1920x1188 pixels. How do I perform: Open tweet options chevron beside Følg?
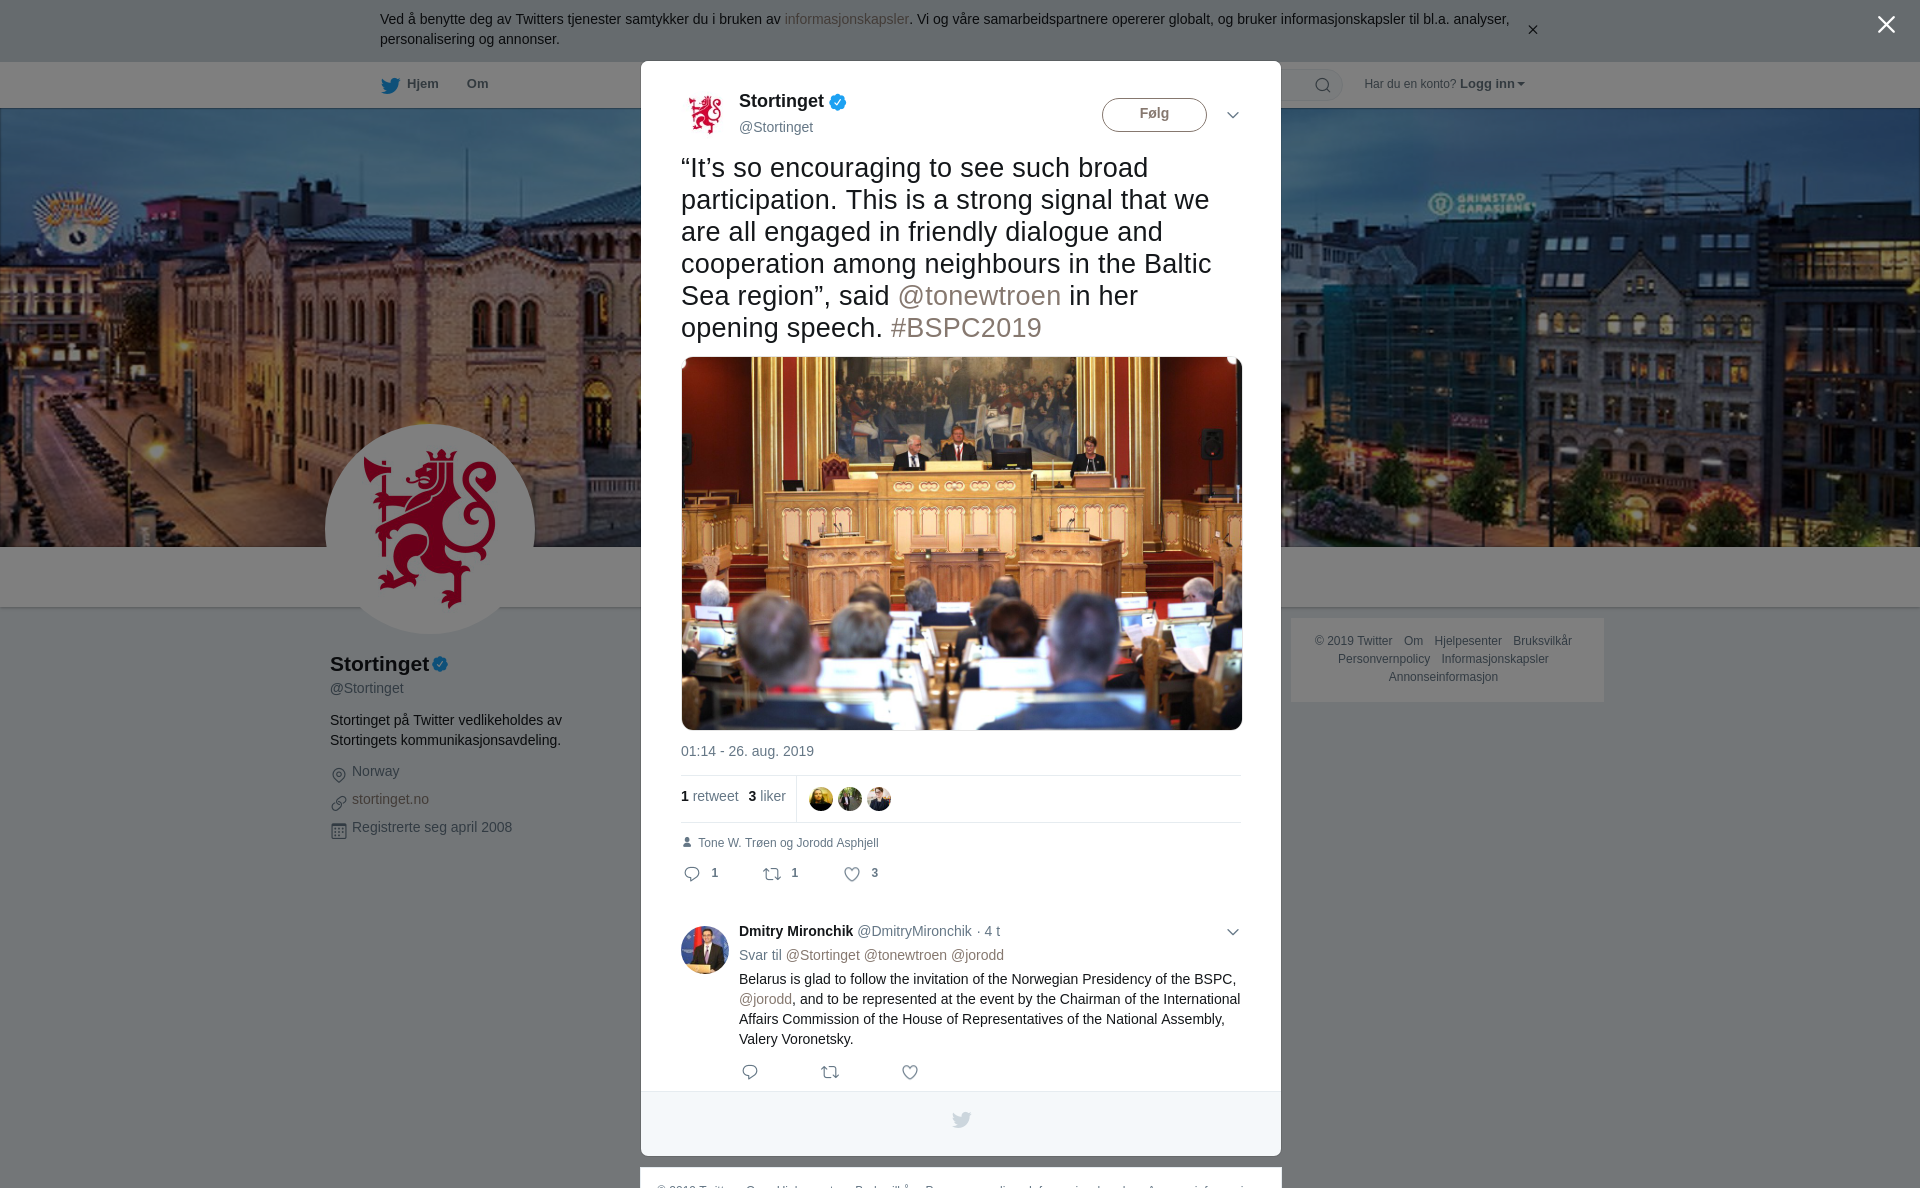[x=1233, y=115]
